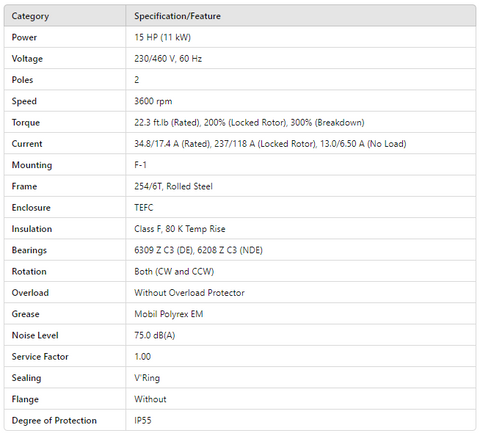480x436 pixels.
Task: Select the Current row label
Action: 27,144
